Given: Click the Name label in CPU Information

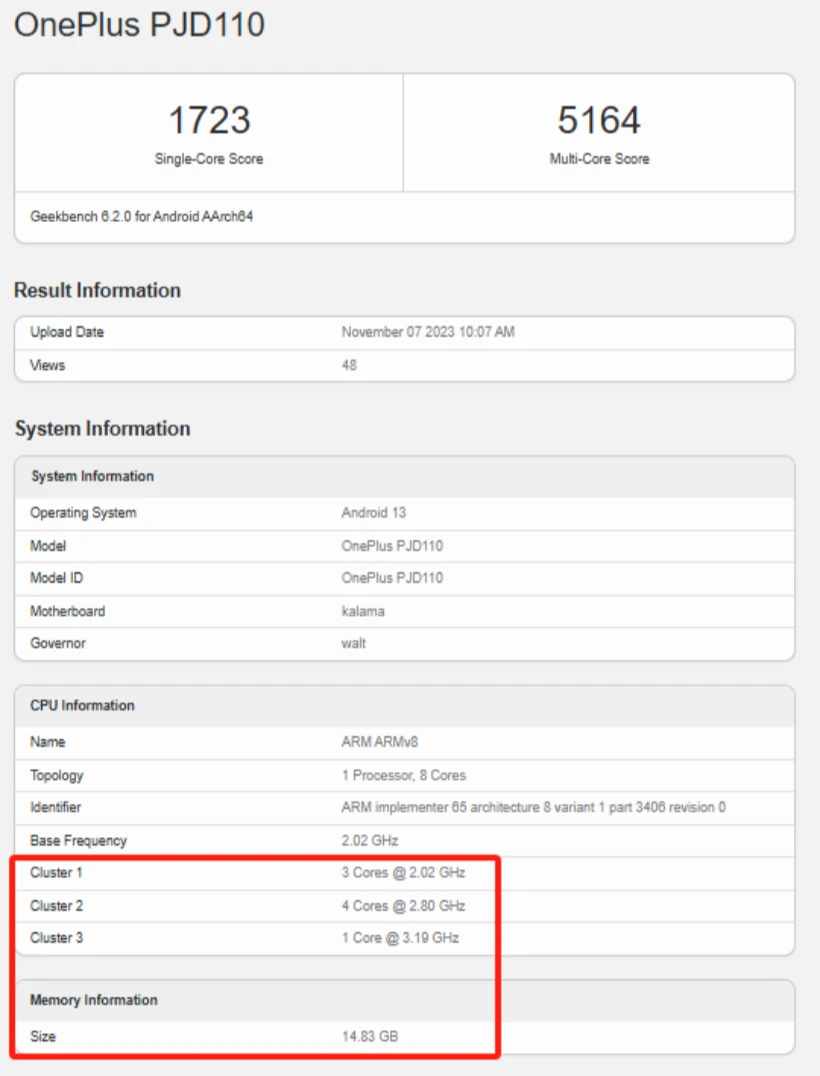Looking at the screenshot, I should point(47,742).
